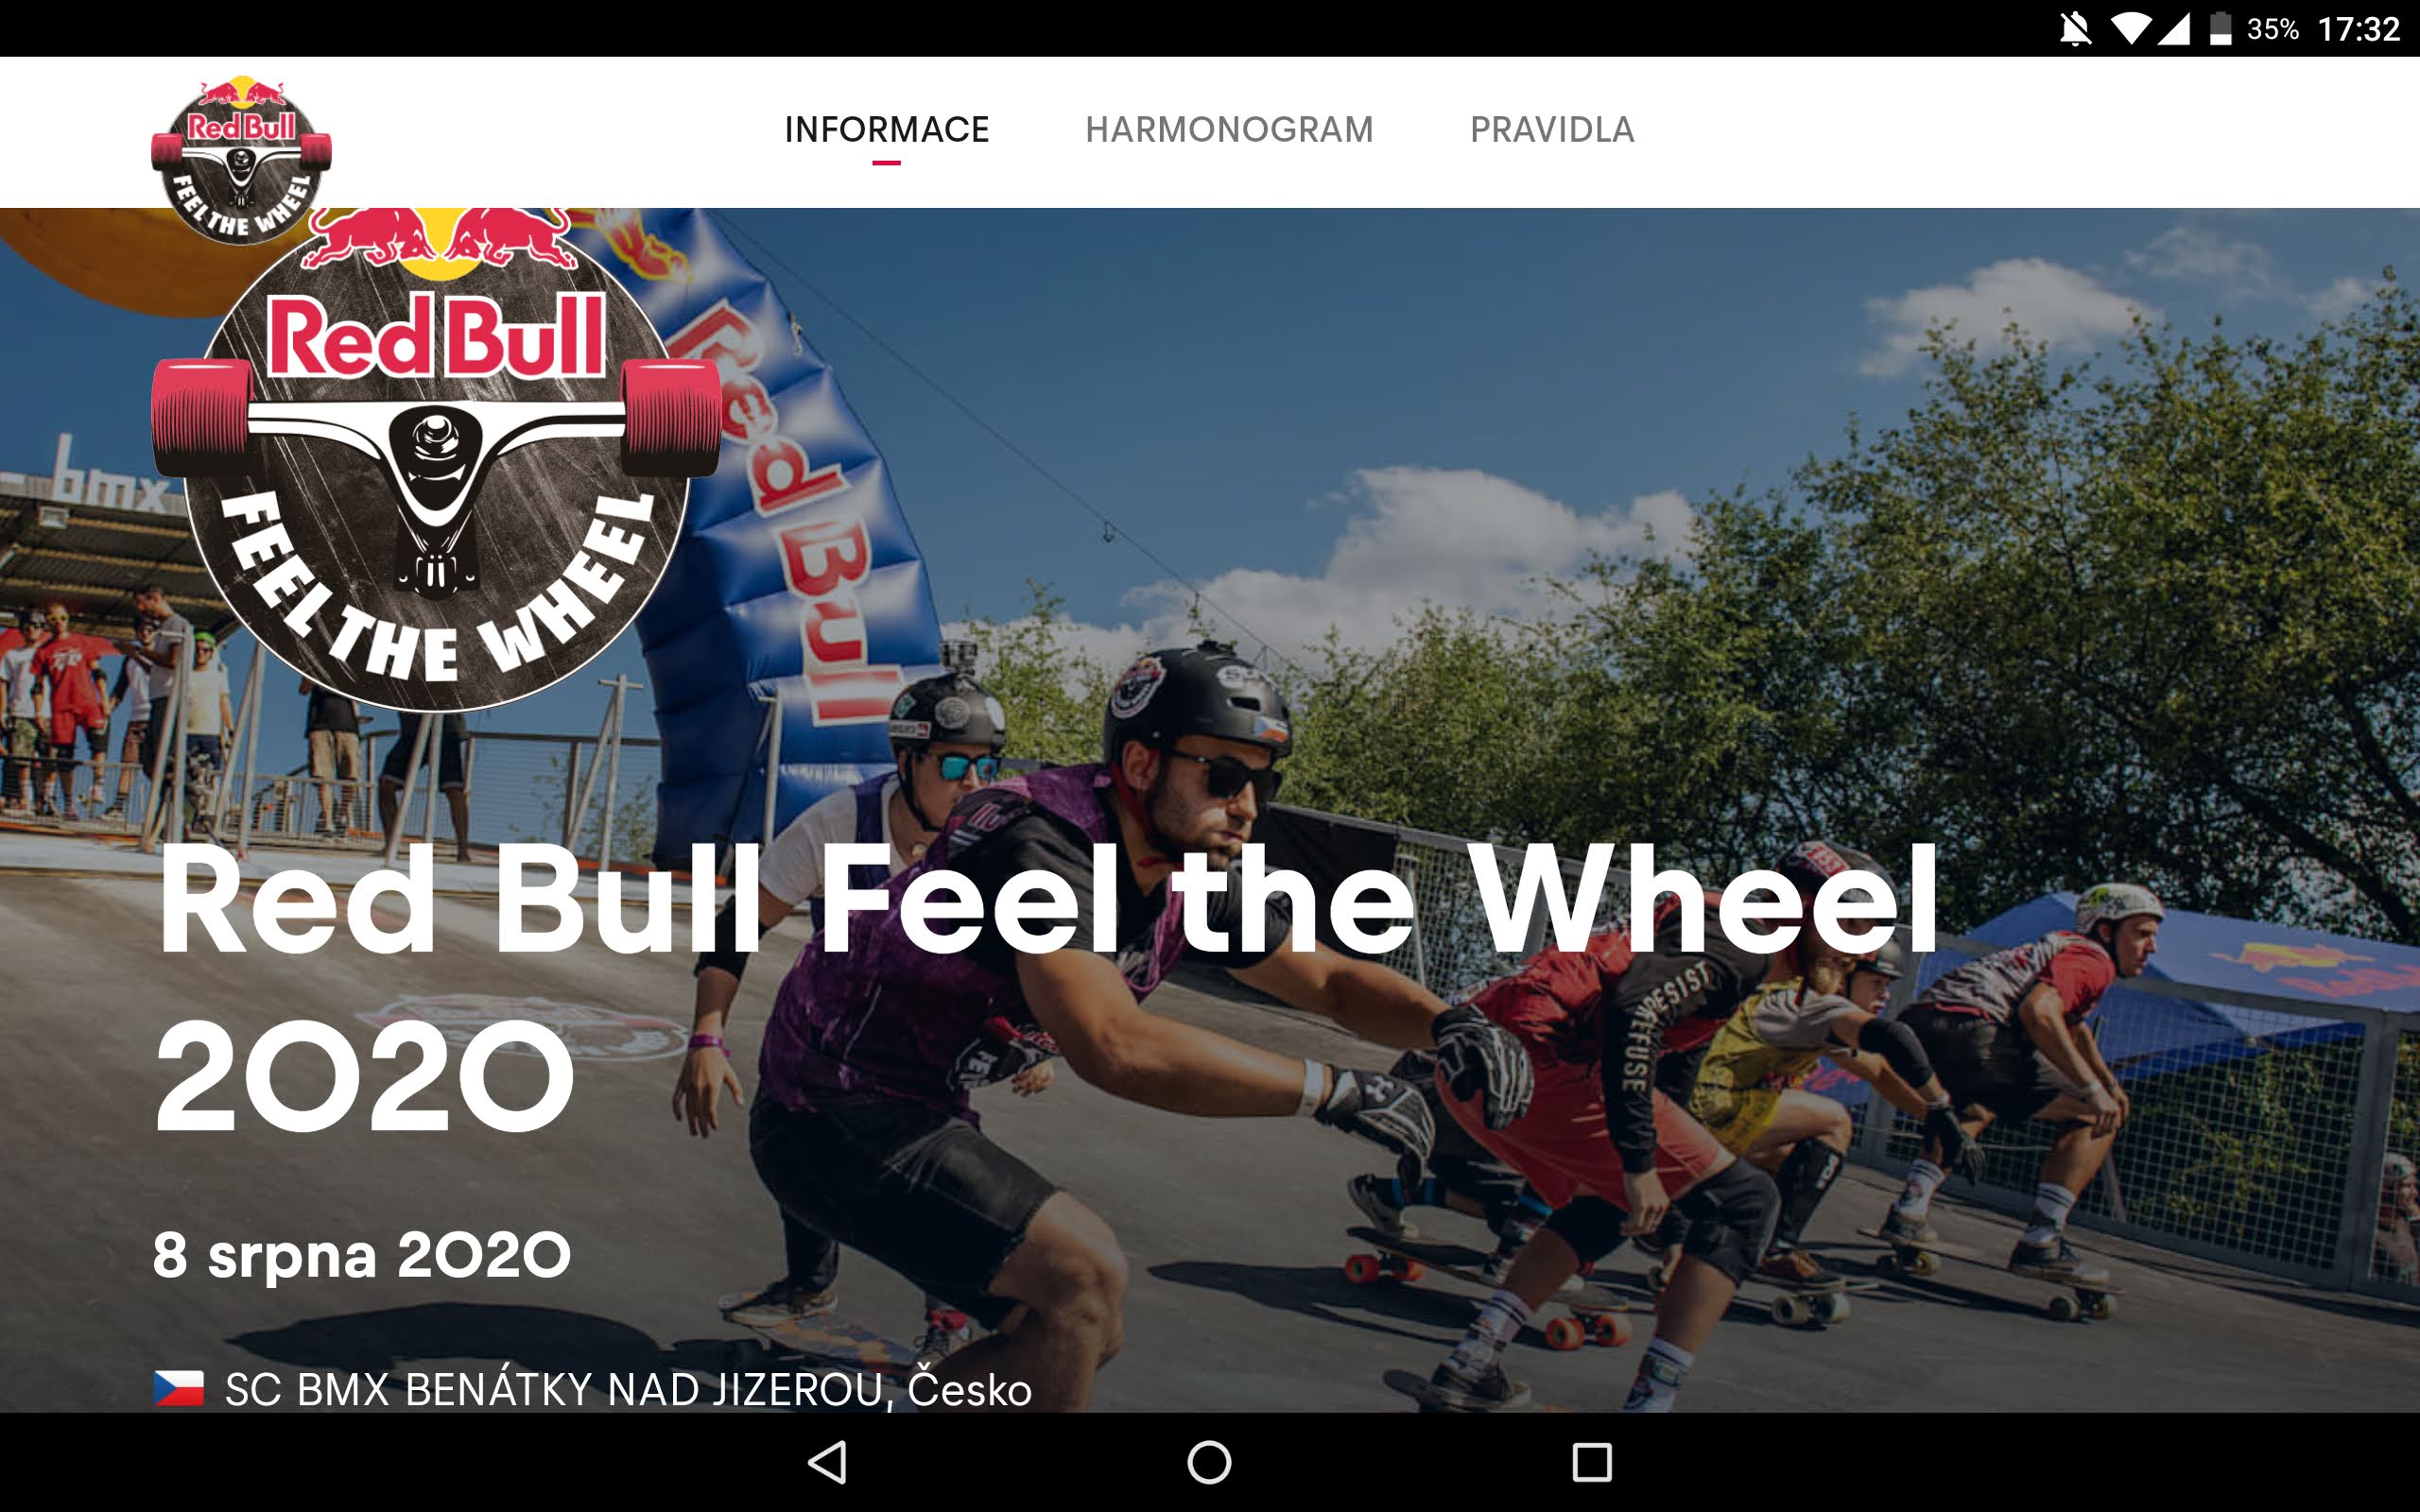The width and height of the screenshot is (2420, 1512).
Task: Tap the cellular signal status icon
Action: (2173, 29)
